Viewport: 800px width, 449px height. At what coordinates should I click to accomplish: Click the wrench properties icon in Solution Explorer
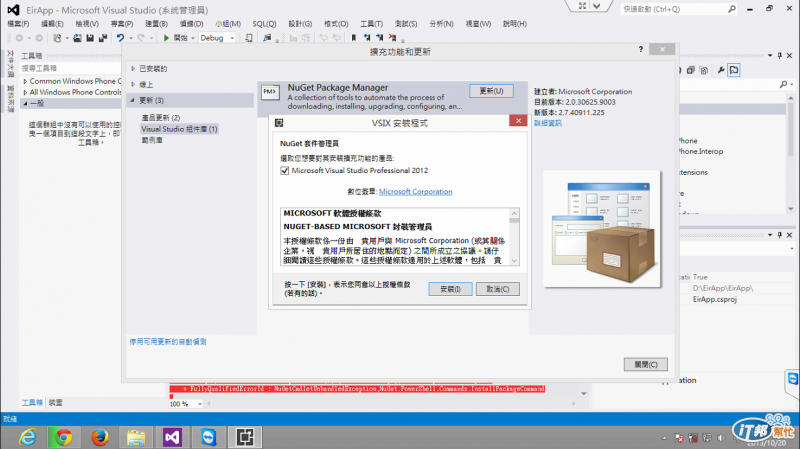pyautogui.click(x=721, y=70)
